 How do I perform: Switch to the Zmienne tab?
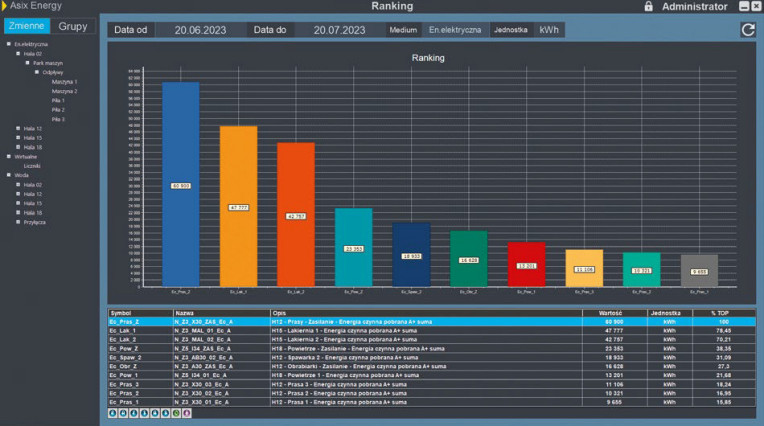point(26,26)
